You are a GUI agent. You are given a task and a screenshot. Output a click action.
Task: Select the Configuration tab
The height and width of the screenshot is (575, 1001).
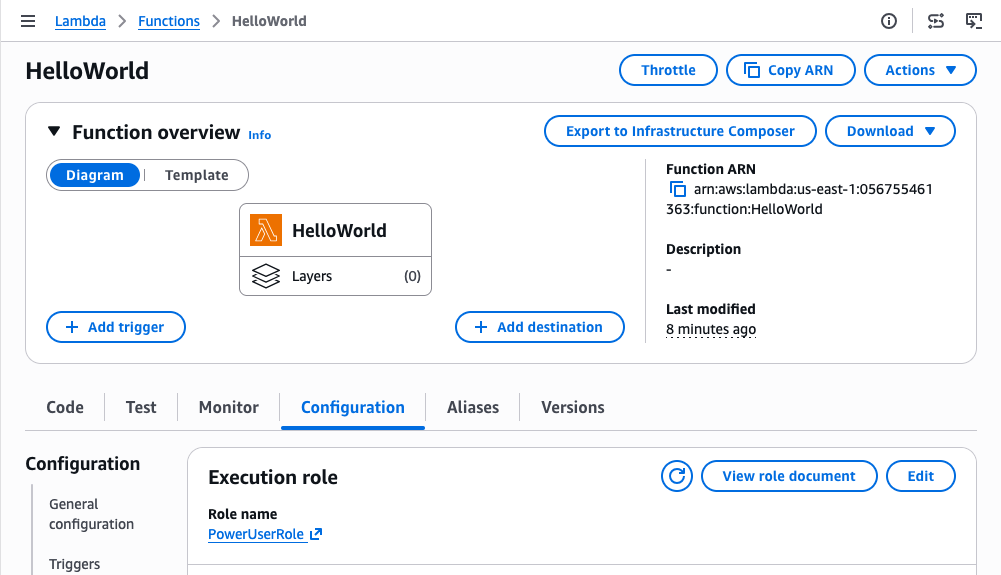click(x=352, y=407)
